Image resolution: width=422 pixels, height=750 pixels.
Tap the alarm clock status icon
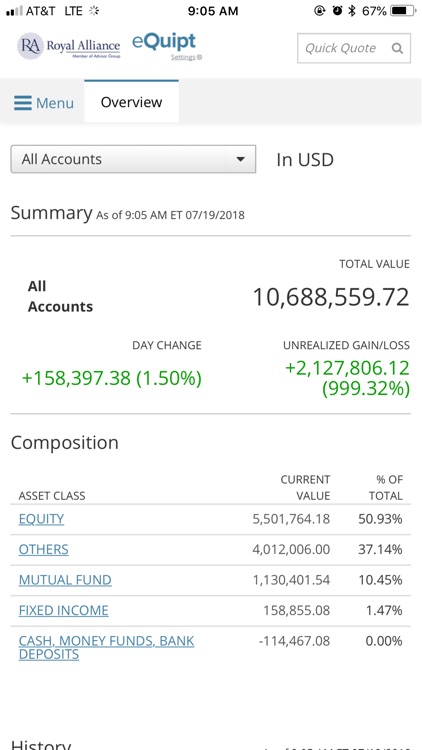click(337, 11)
